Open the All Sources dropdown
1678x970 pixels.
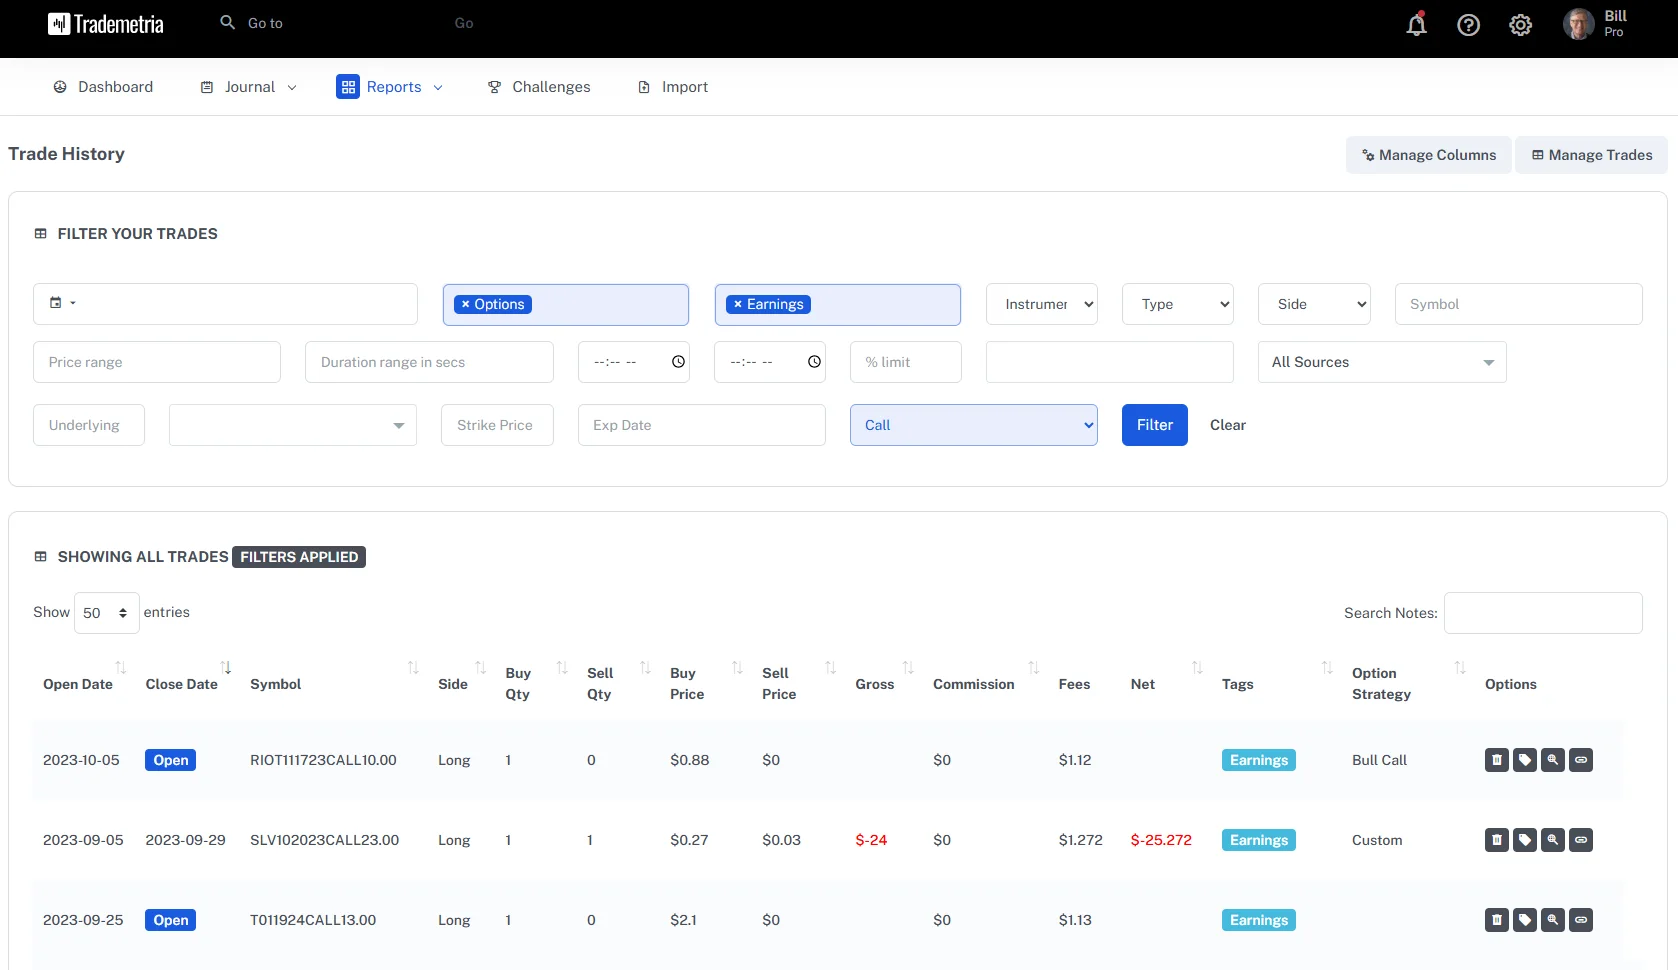tap(1381, 362)
